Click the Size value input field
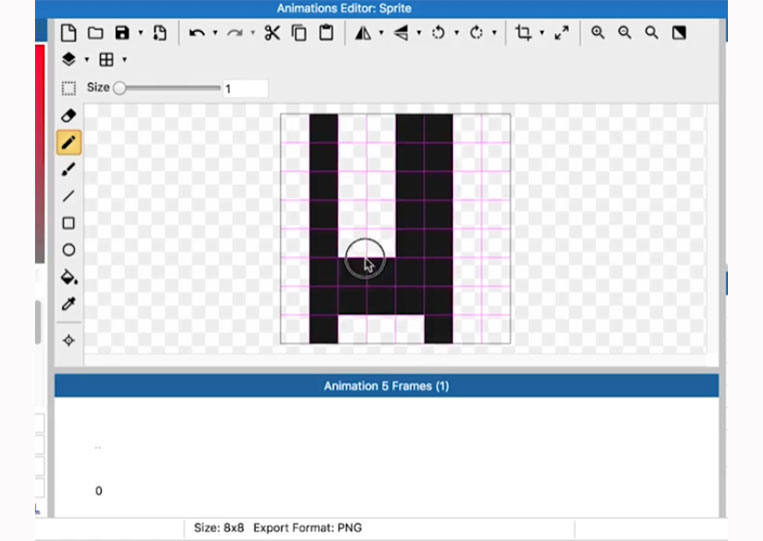Image resolution: width=763 pixels, height=541 pixels. [x=245, y=89]
